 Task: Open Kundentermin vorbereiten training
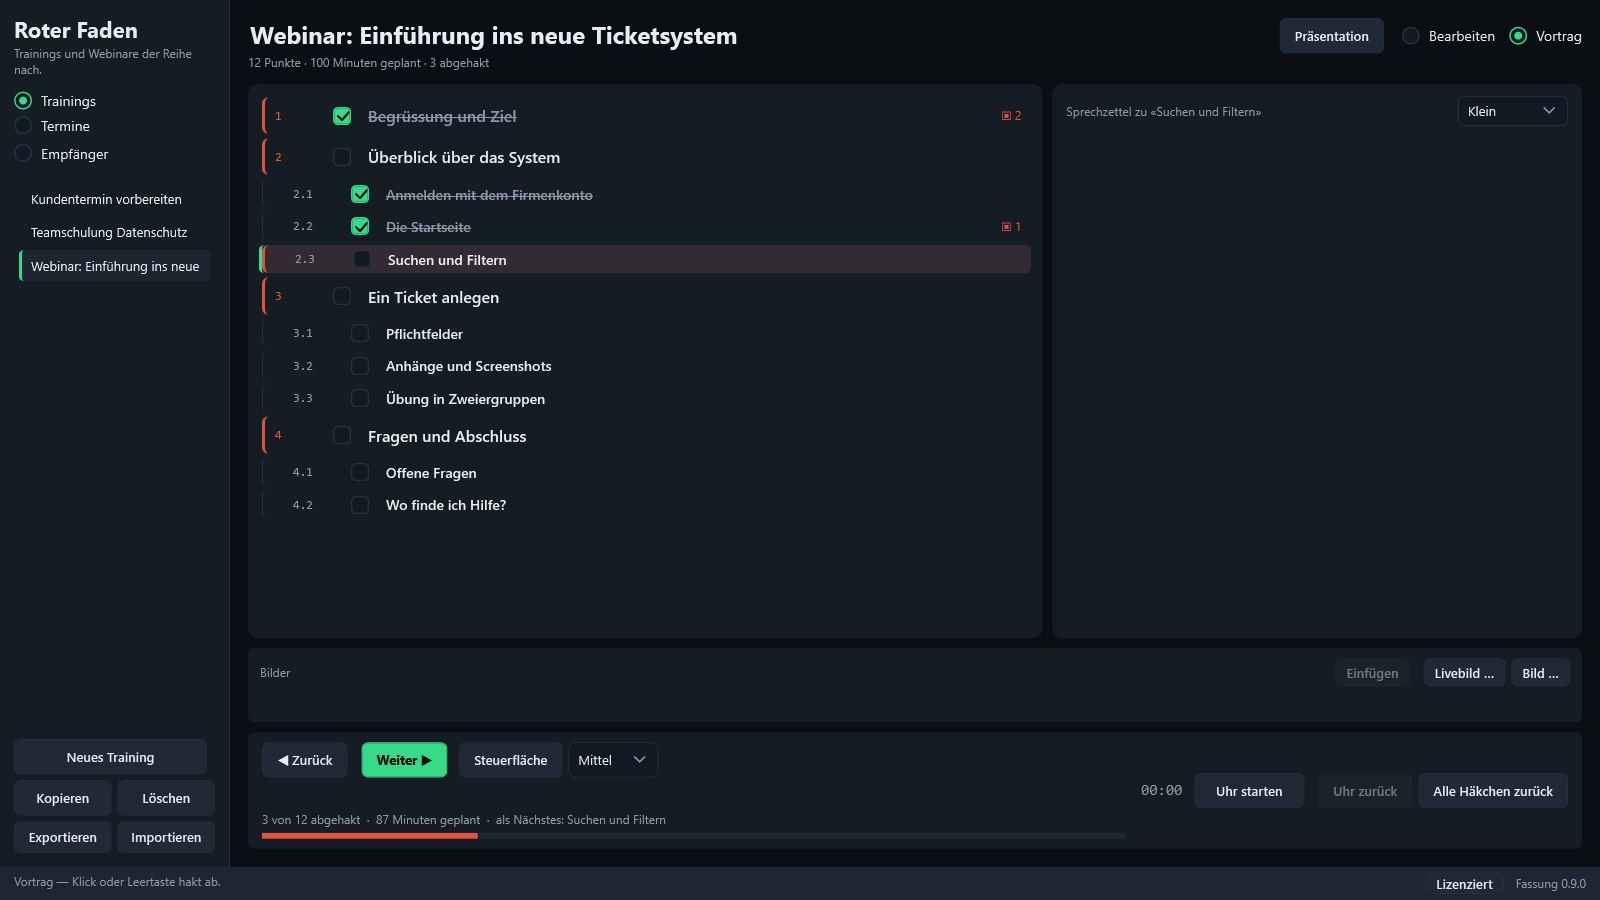coord(114,199)
